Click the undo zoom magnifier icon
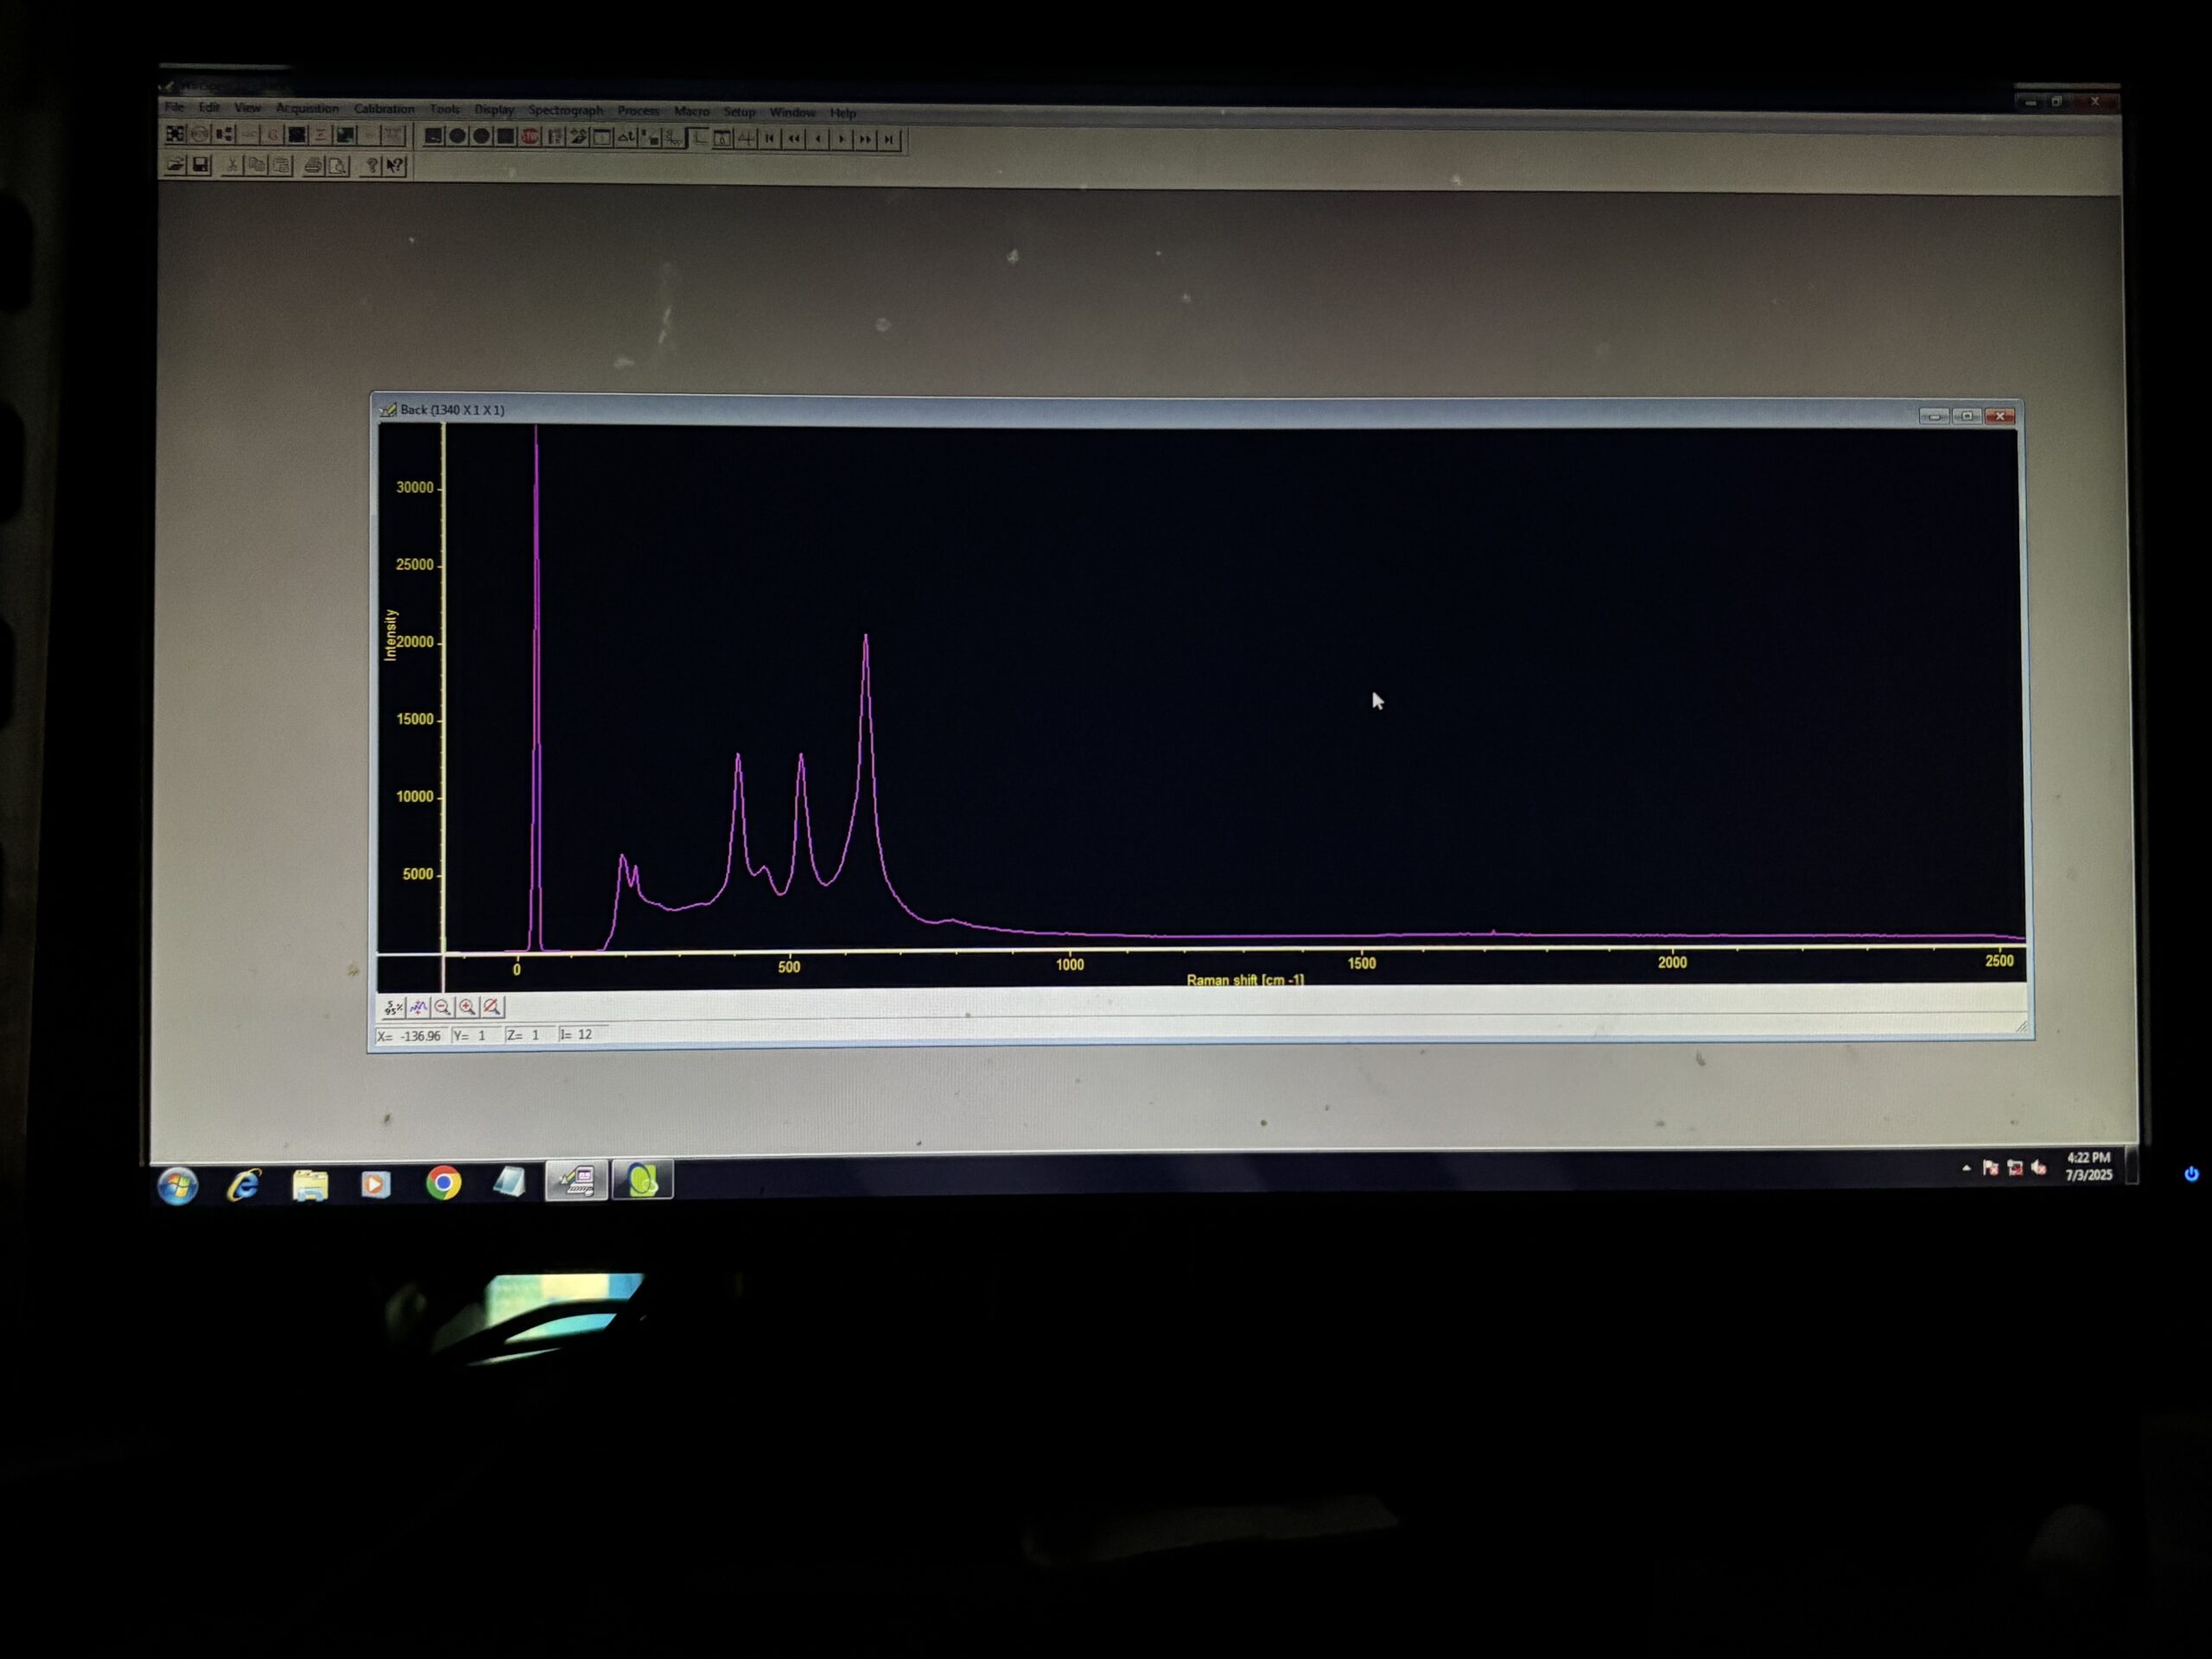This screenshot has height=1659, width=2212. point(492,1008)
